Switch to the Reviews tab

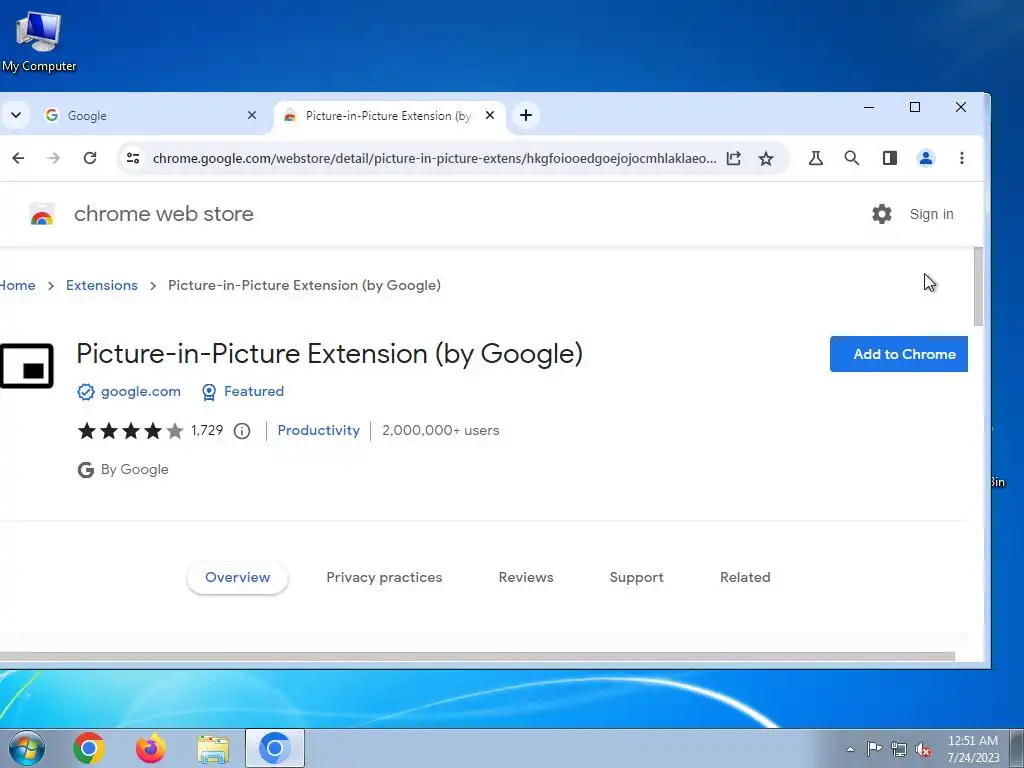[x=526, y=577]
